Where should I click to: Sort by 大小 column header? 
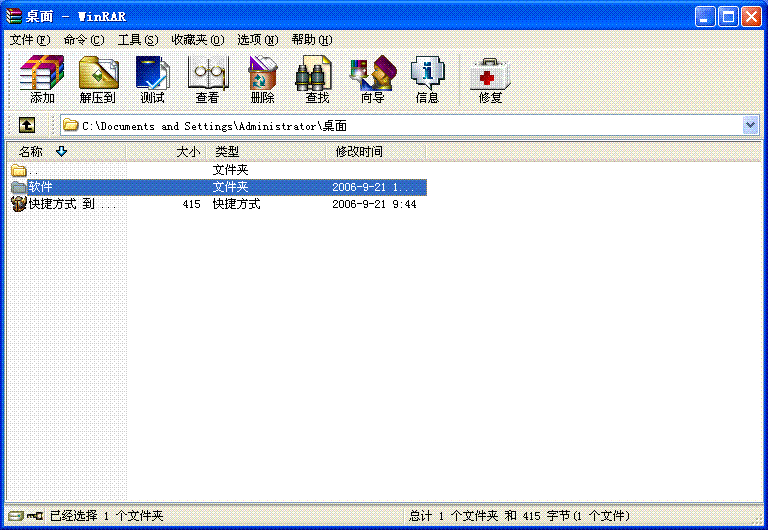[x=167, y=152]
